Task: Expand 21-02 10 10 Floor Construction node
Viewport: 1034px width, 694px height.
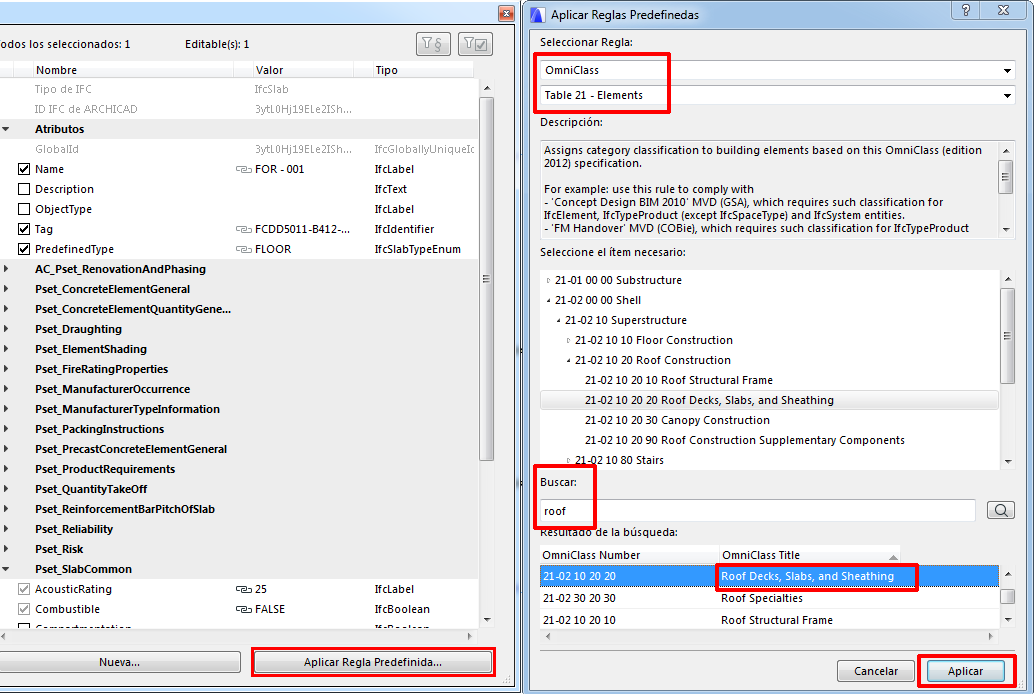Action: click(568, 340)
